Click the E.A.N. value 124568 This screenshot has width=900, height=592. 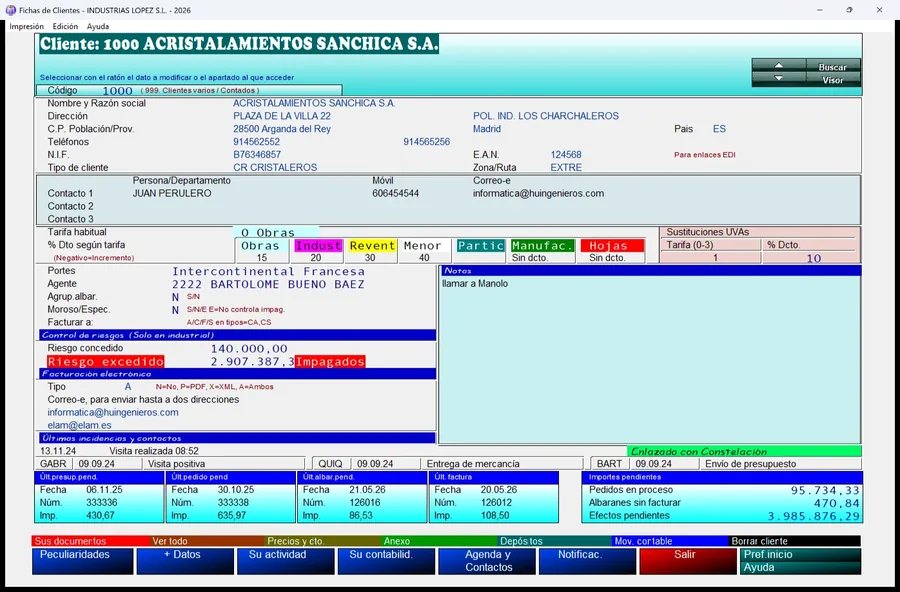pyautogui.click(x=566, y=155)
